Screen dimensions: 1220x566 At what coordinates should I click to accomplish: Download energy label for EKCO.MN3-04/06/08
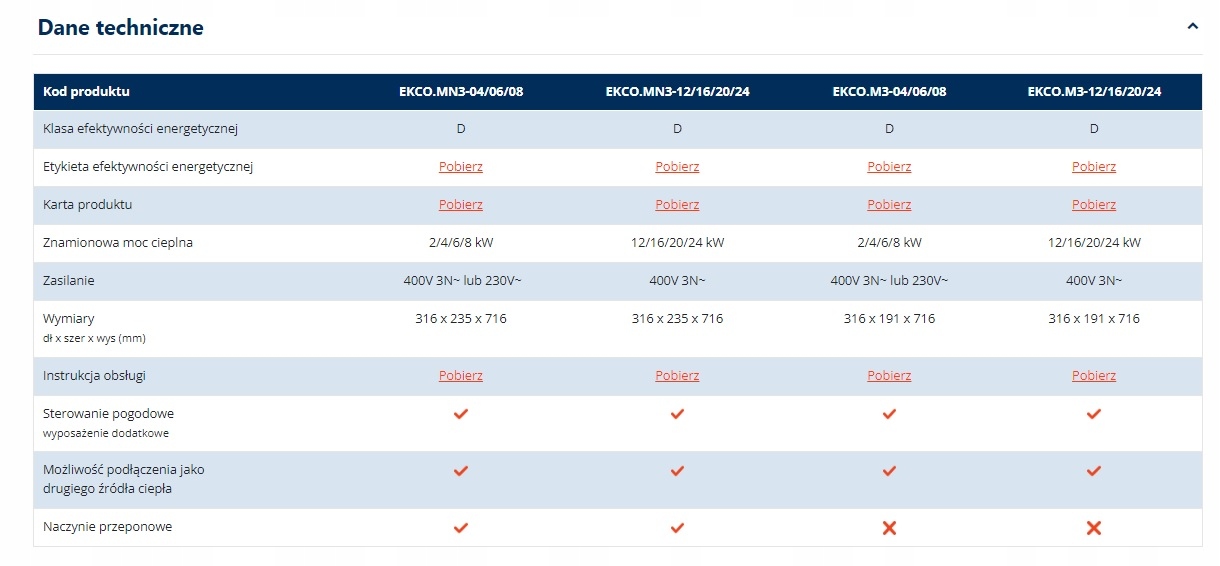(461, 167)
